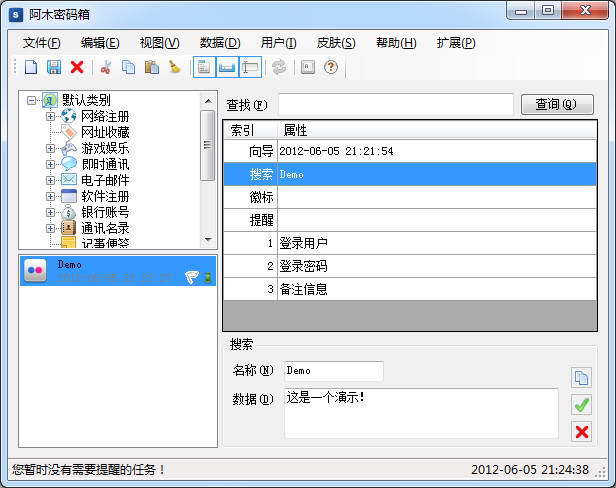Confirm edit with the green checkmark icon
616x488 pixels.
click(x=581, y=405)
